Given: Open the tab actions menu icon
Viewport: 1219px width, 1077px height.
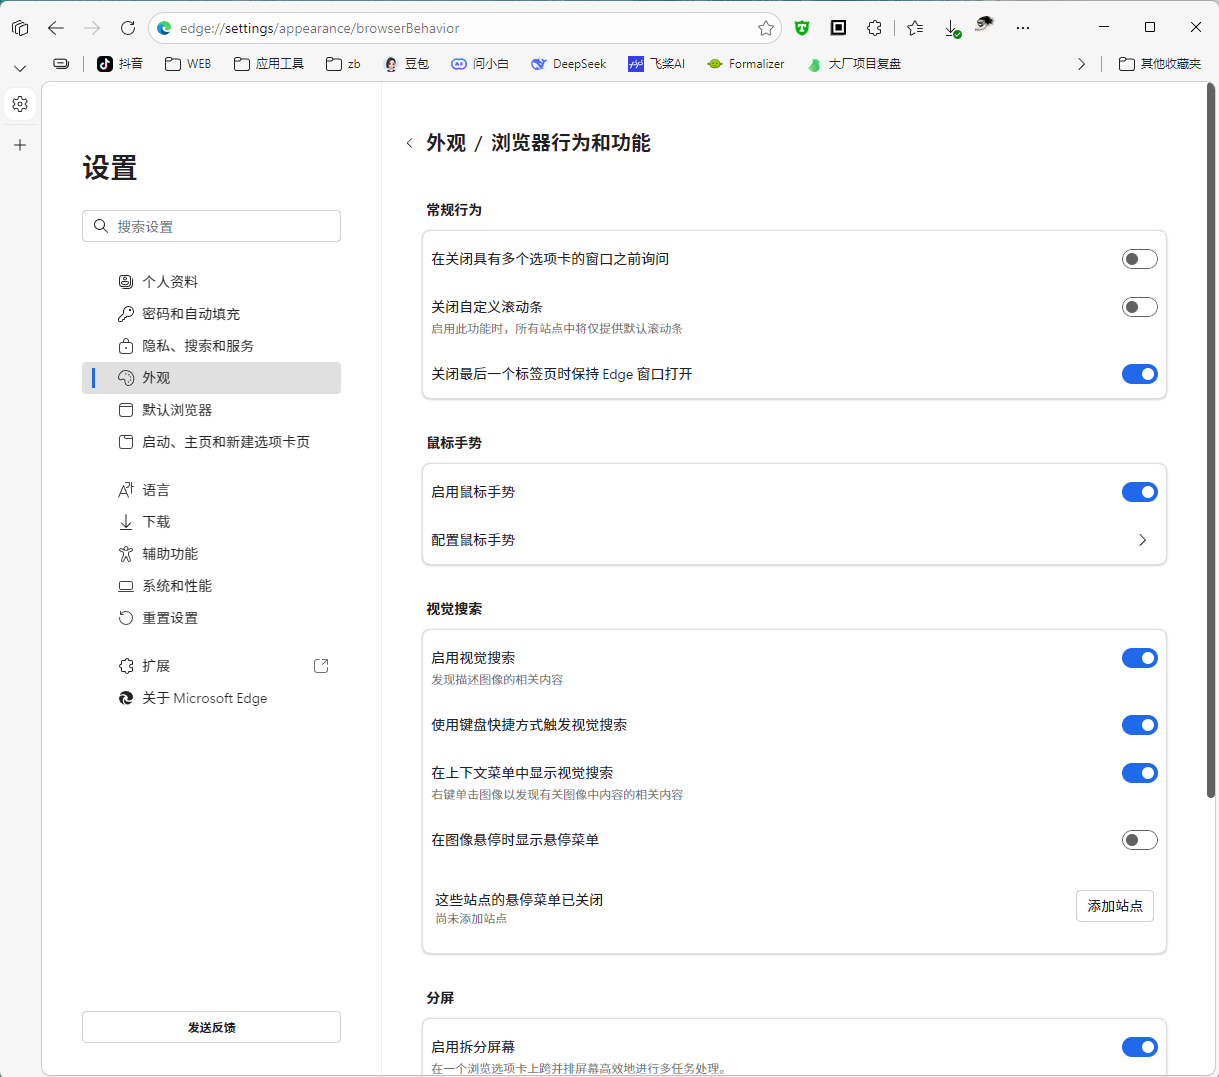Looking at the screenshot, I should [20, 28].
